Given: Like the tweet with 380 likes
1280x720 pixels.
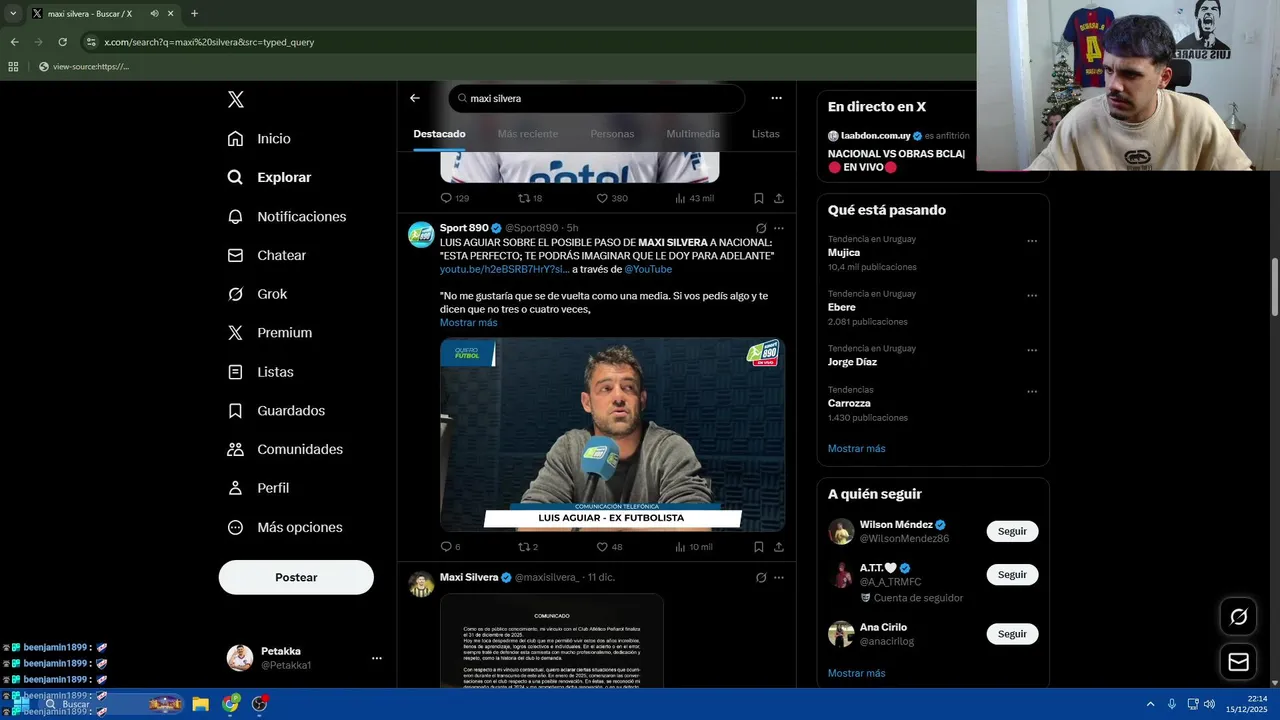Looking at the screenshot, I should [612, 198].
